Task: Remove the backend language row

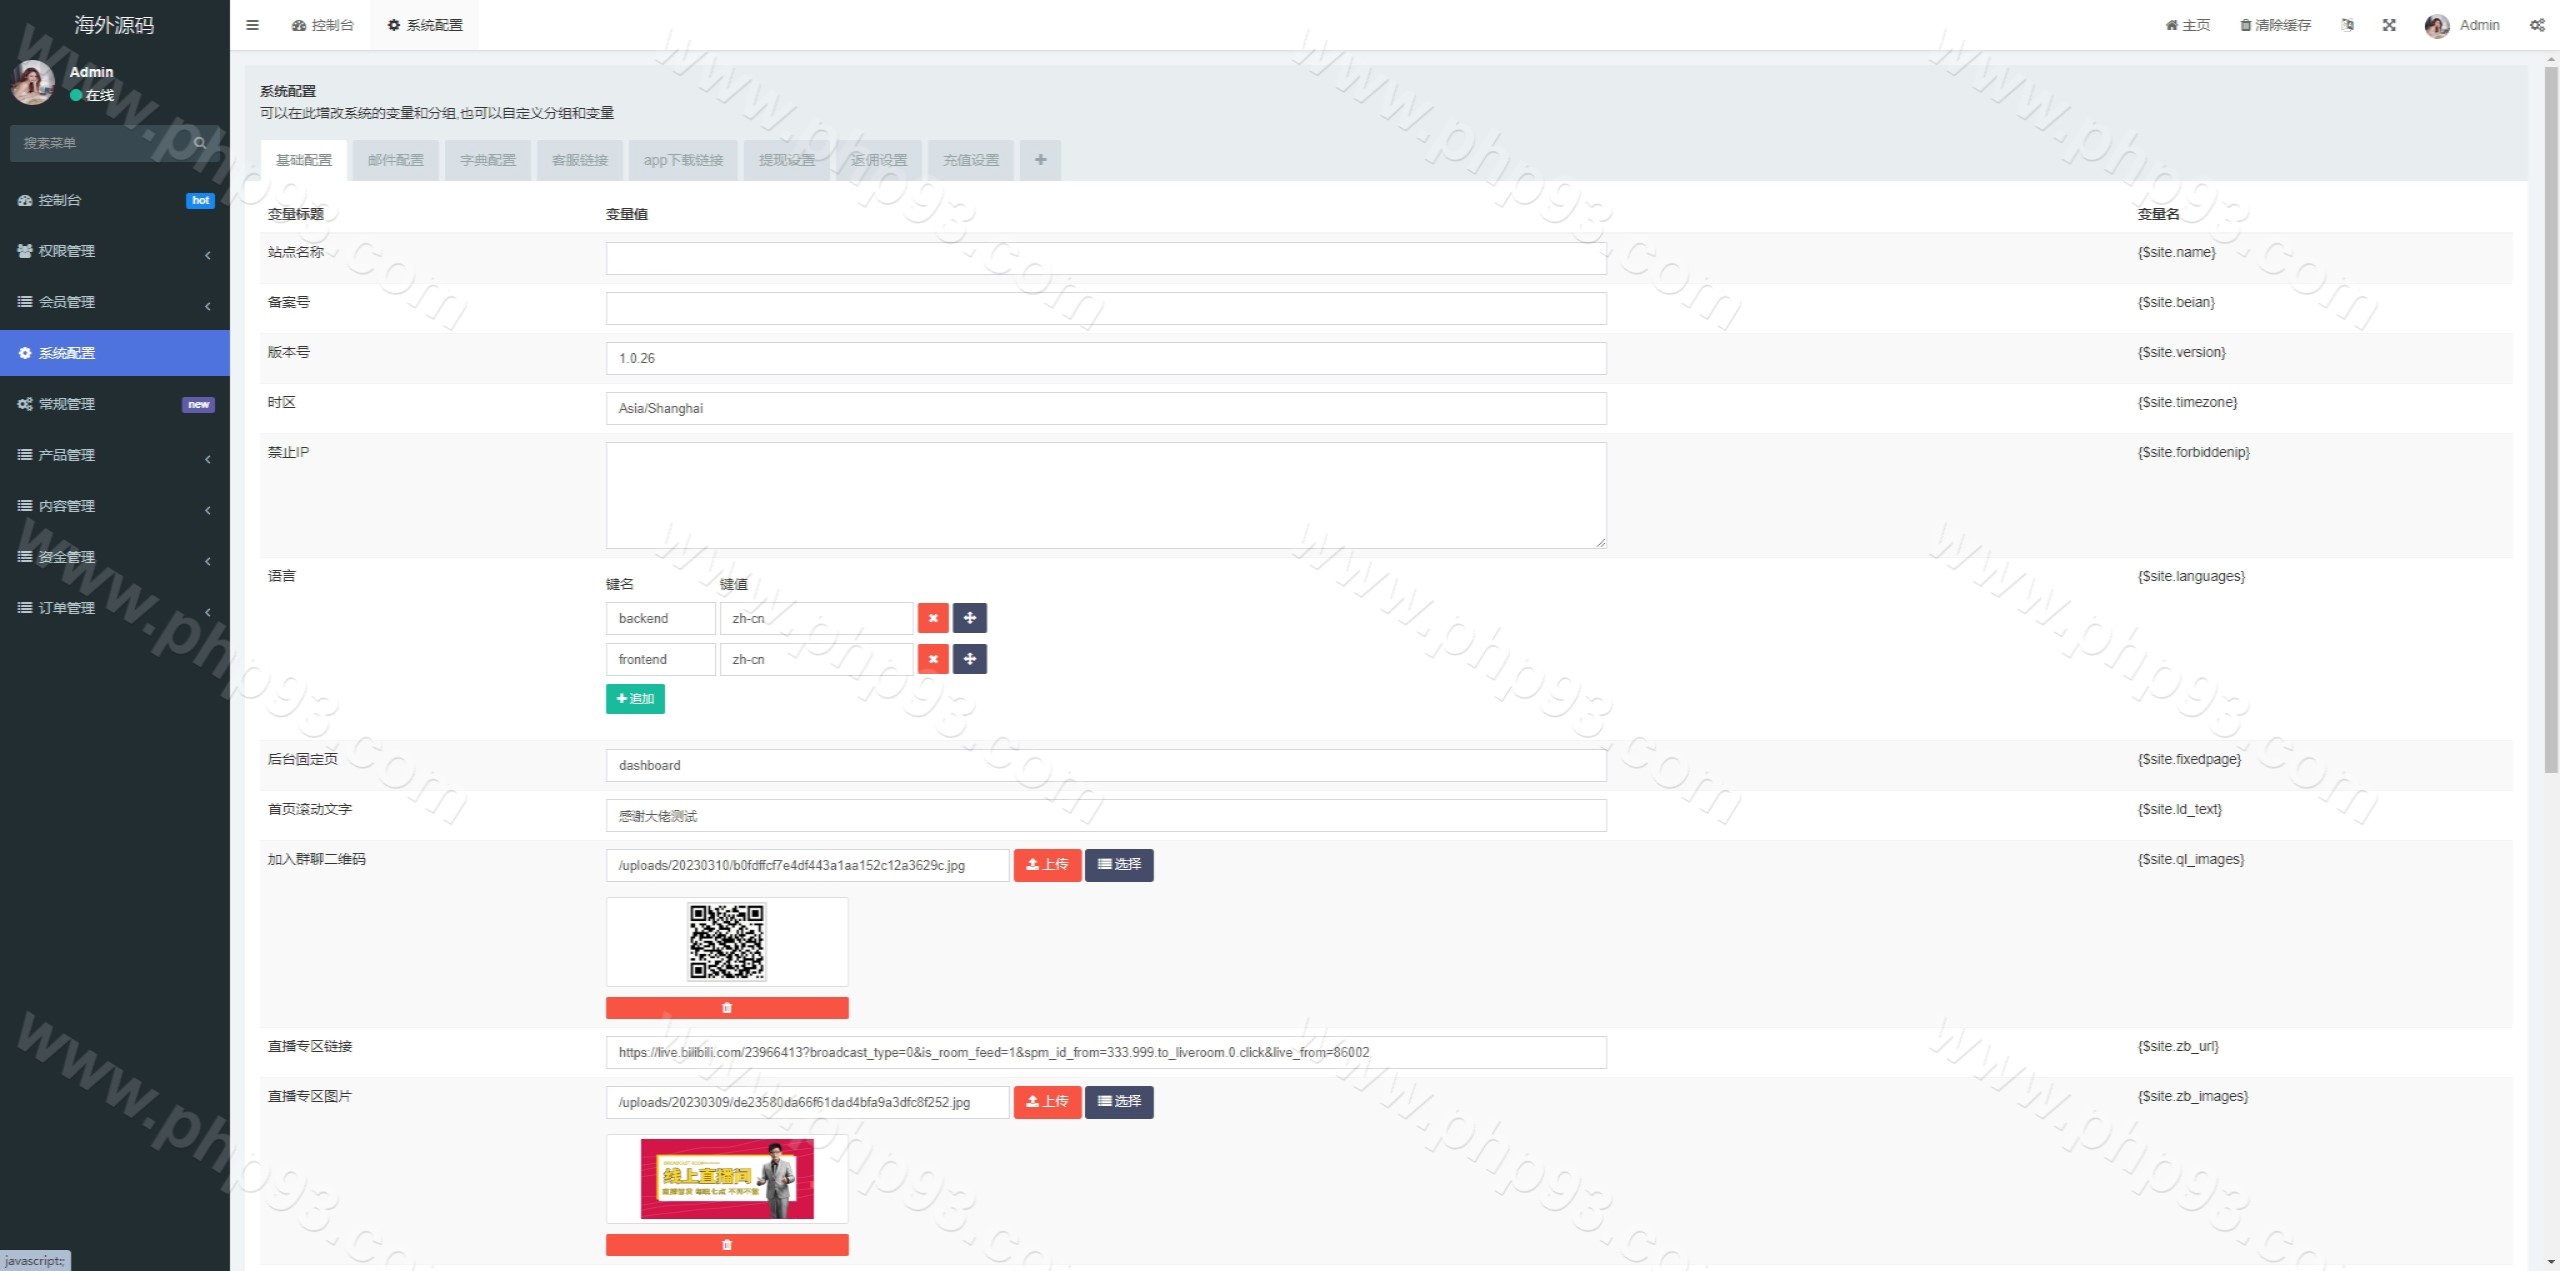Action: (933, 618)
